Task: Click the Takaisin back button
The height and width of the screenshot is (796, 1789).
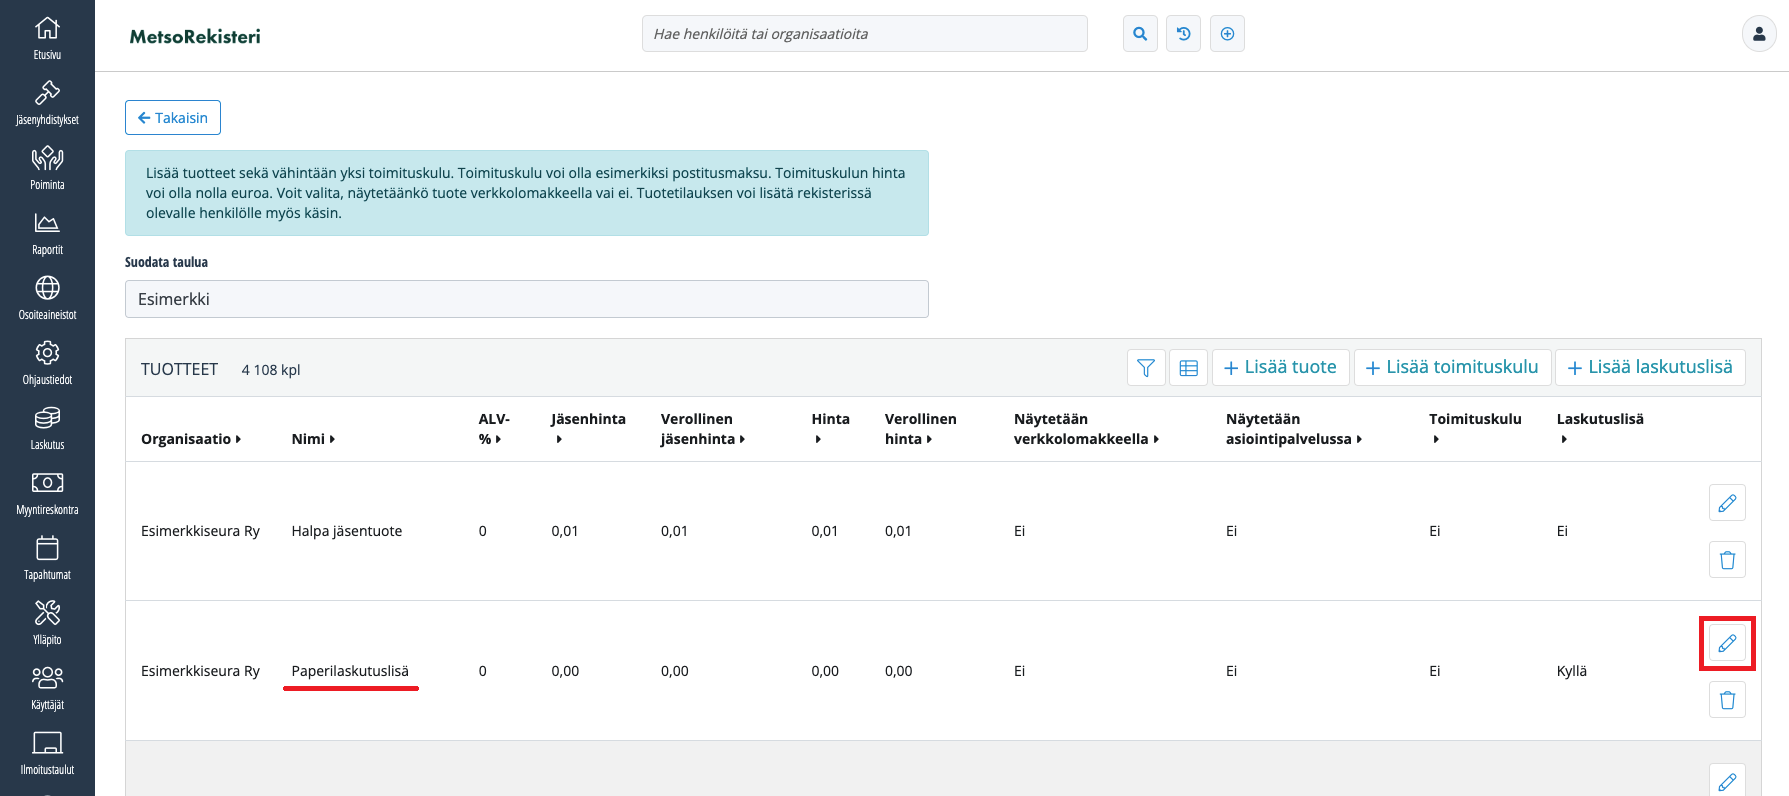Action: click(x=173, y=118)
